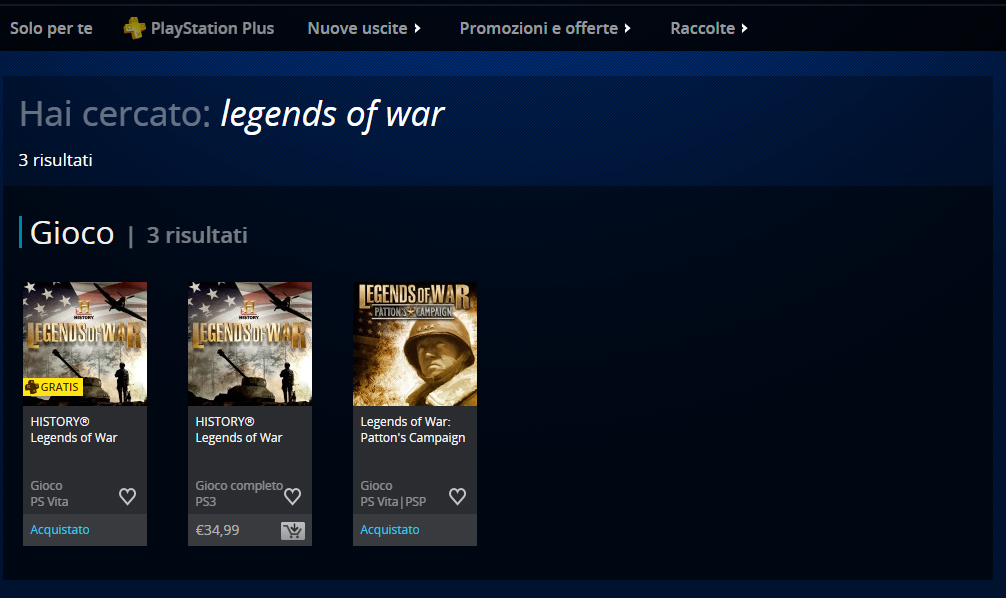Click Acquistato under the PS Vita HISTORY Legends of War game
The image size is (1006, 598).
(x=60, y=529)
